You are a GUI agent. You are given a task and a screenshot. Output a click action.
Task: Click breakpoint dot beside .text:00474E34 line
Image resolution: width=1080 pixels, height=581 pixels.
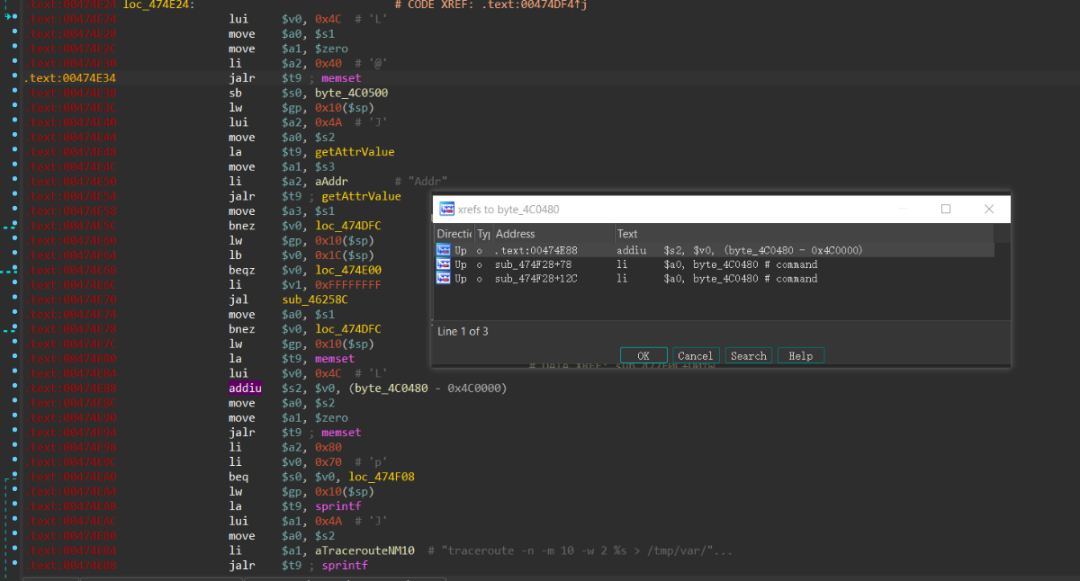pyautogui.click(x=14, y=76)
